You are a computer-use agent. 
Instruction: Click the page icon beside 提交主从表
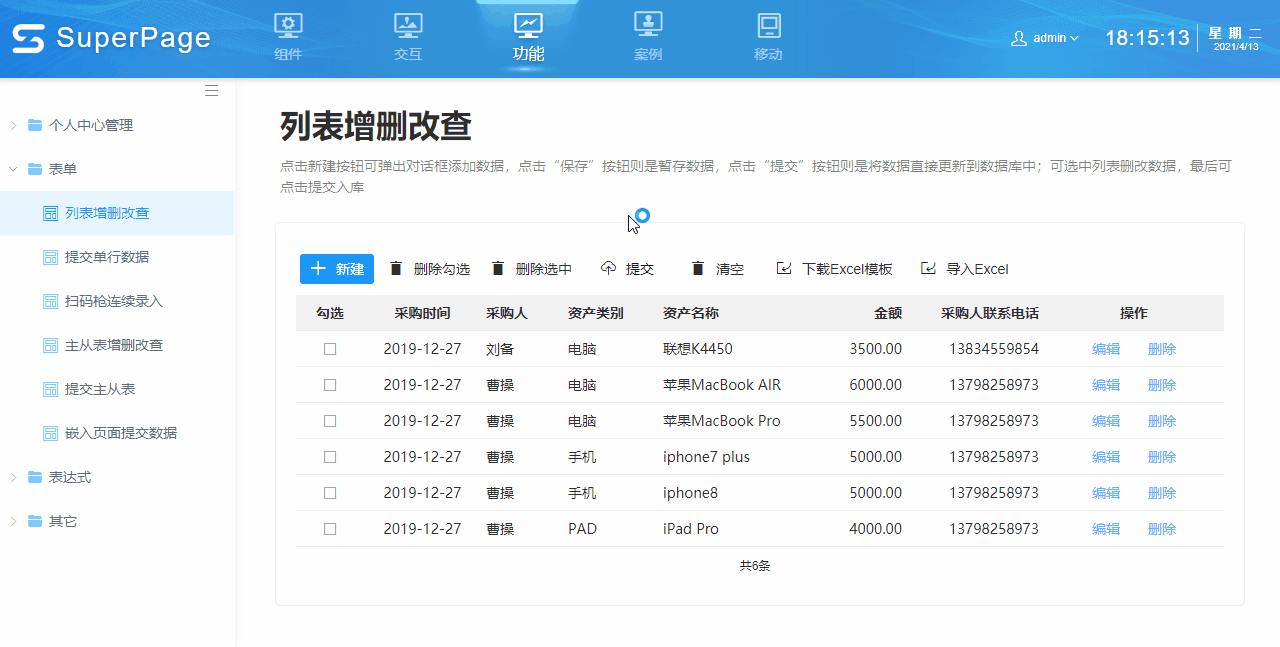point(50,389)
